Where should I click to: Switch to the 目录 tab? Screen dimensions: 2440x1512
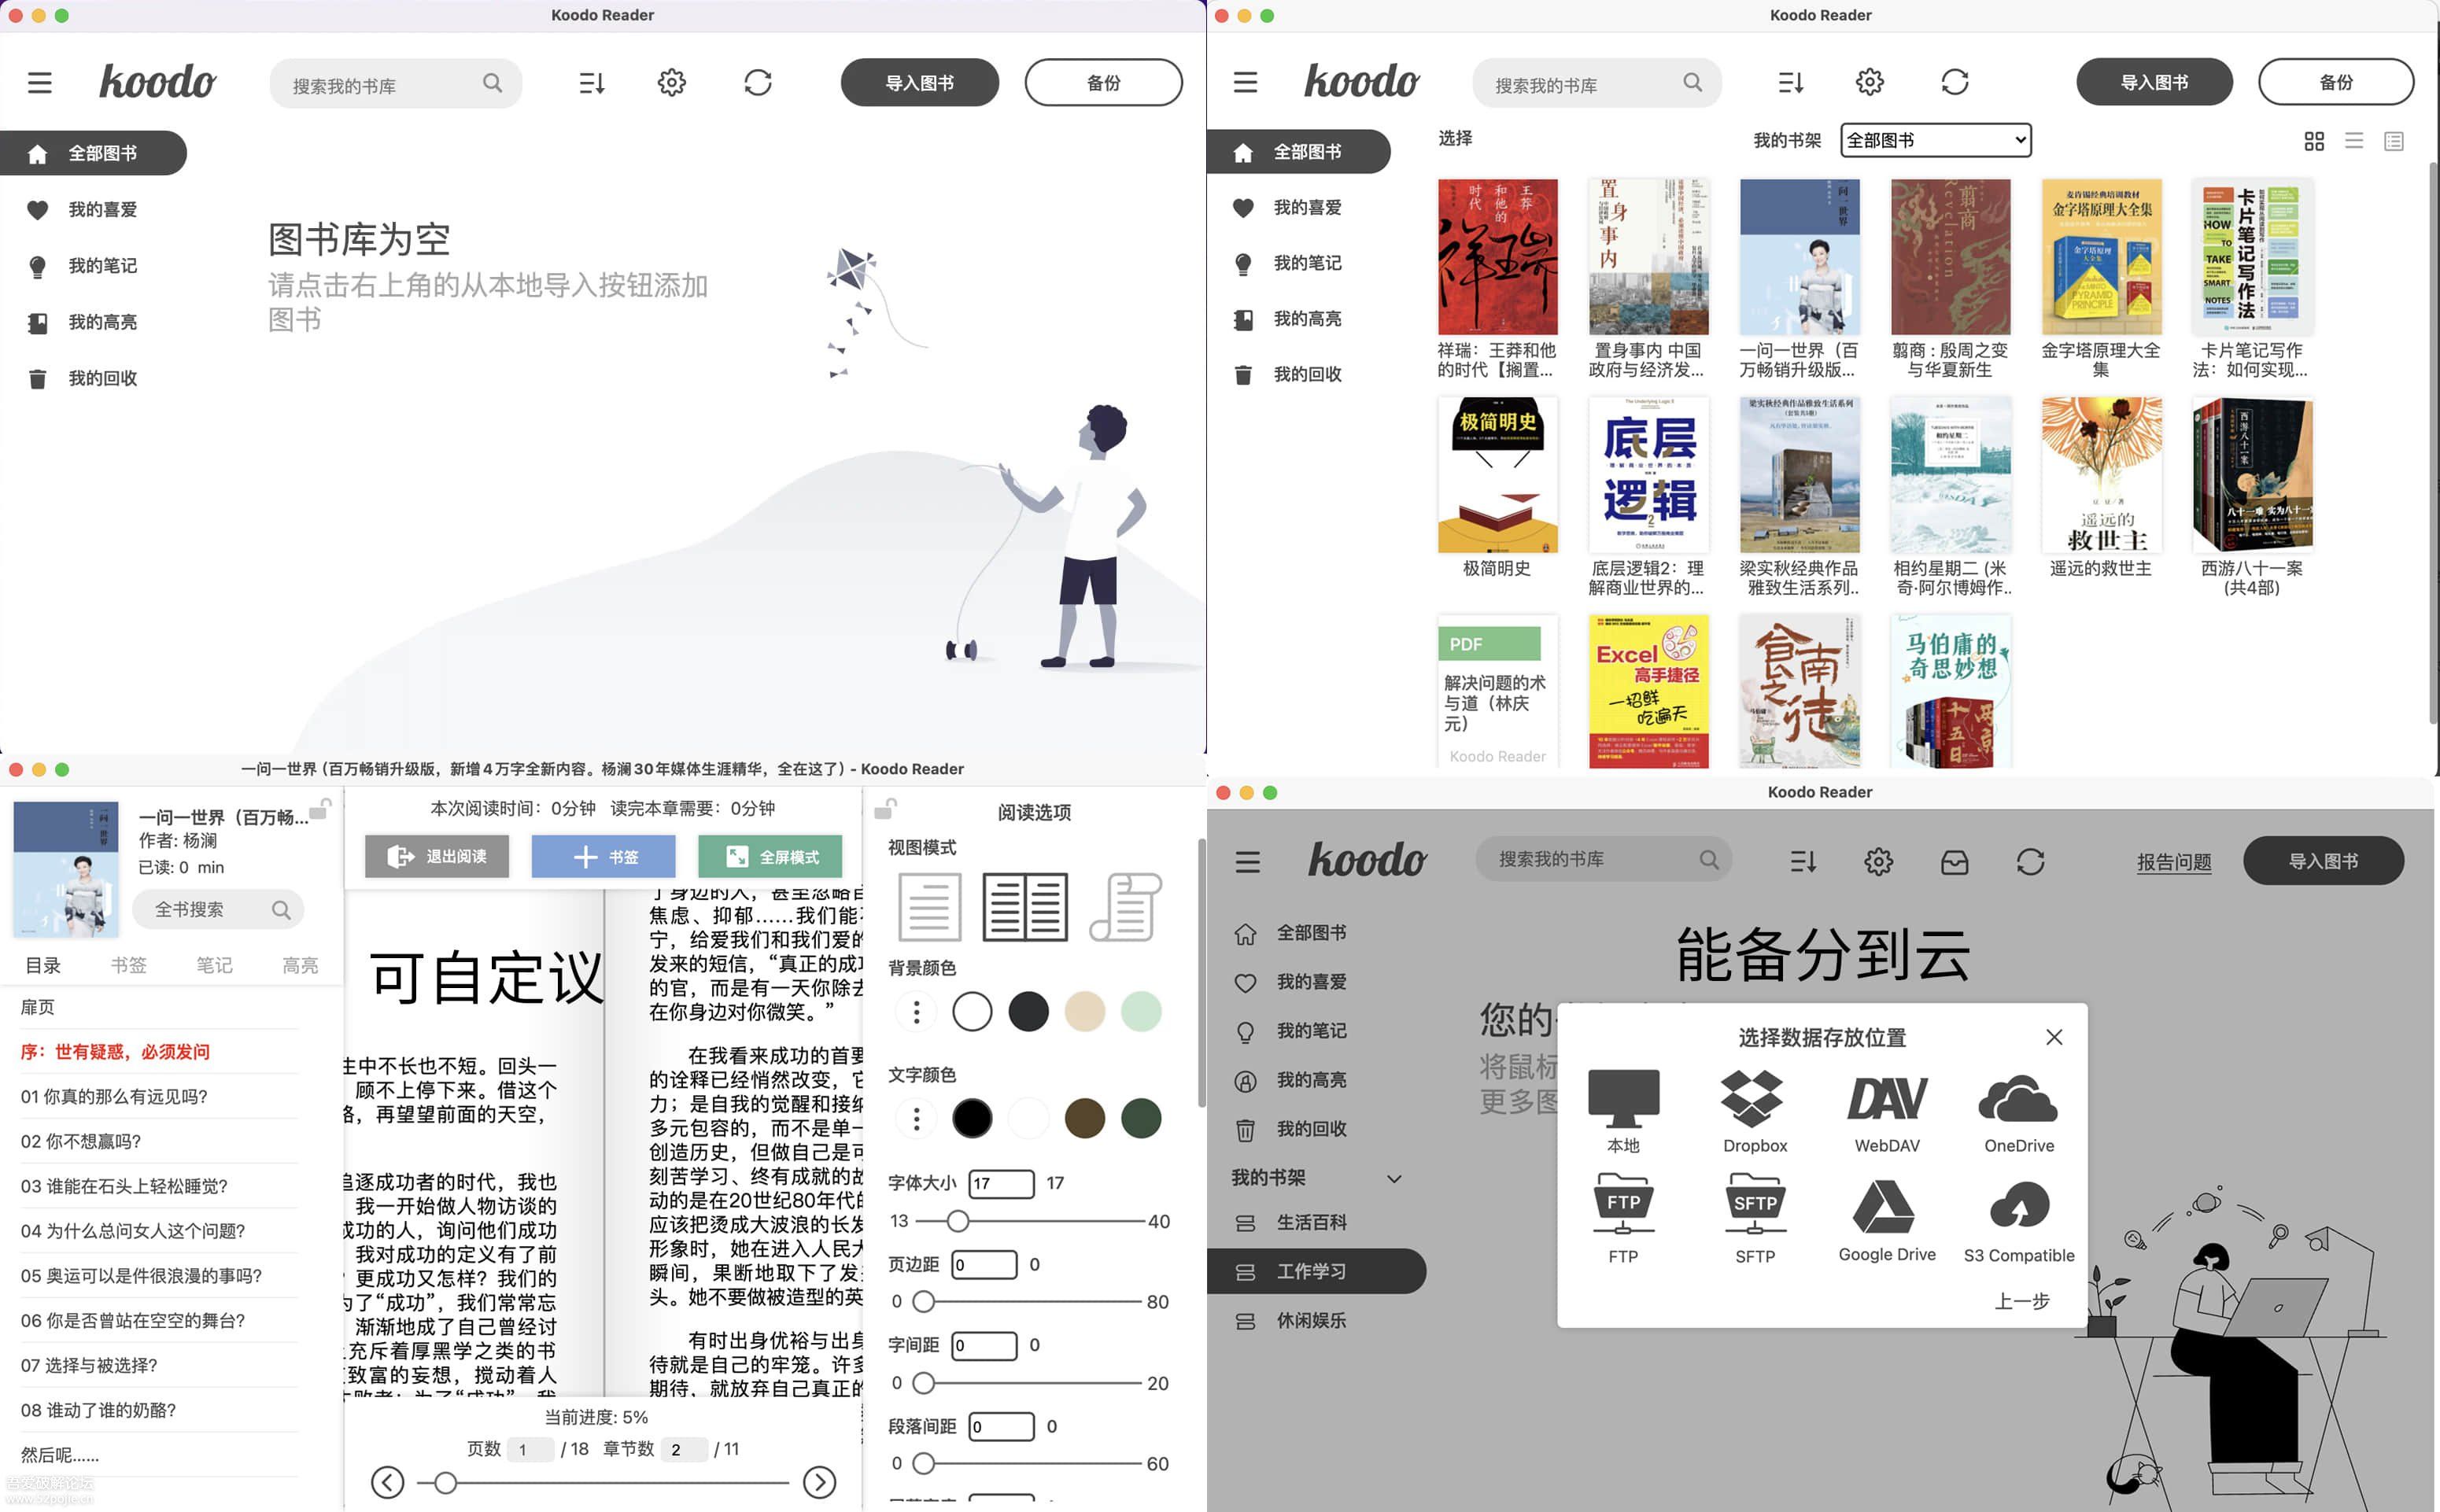point(43,965)
